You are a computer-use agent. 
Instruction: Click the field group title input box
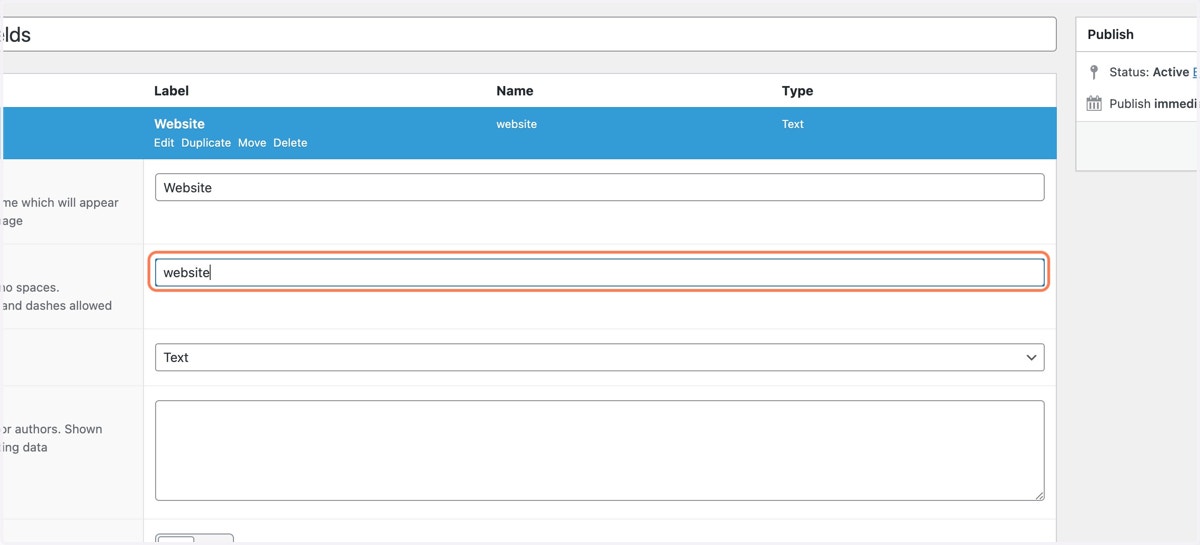(x=528, y=34)
